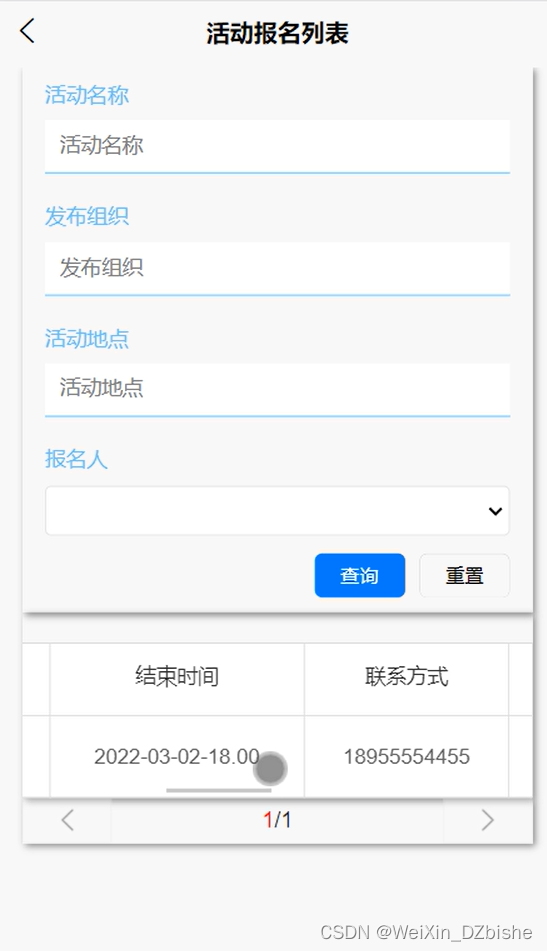Click the table horizontal scrollbar
The width and height of the screenshot is (547, 951).
click(218, 790)
